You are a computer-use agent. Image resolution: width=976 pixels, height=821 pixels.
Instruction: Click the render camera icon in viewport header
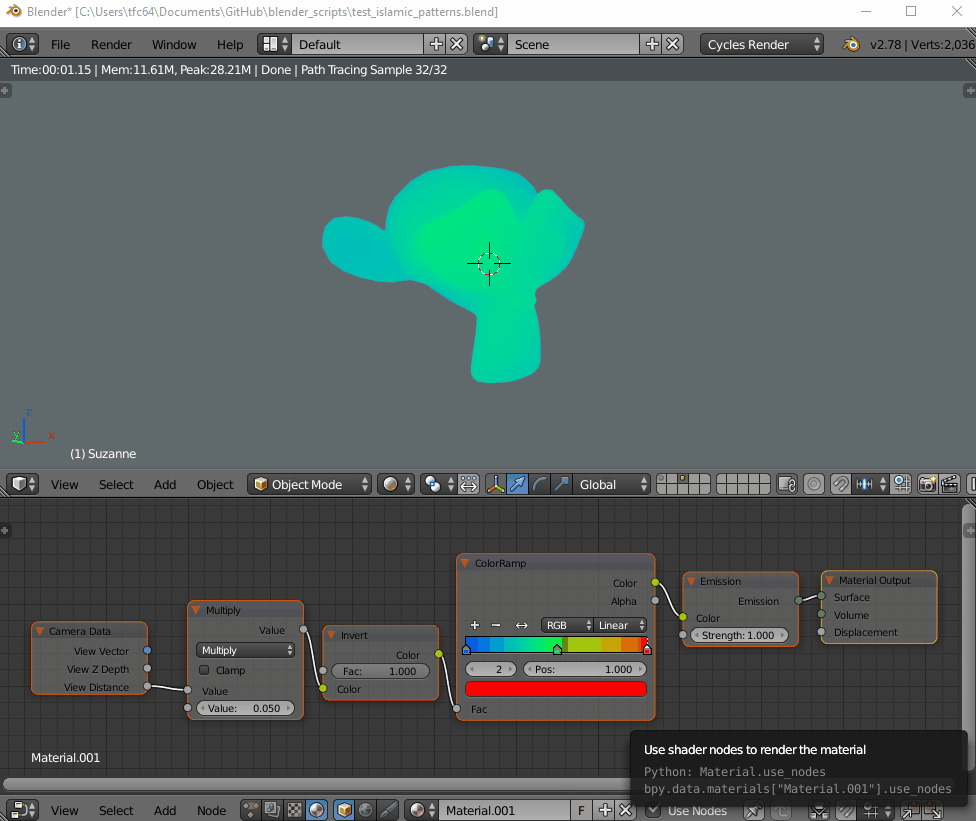[927, 484]
